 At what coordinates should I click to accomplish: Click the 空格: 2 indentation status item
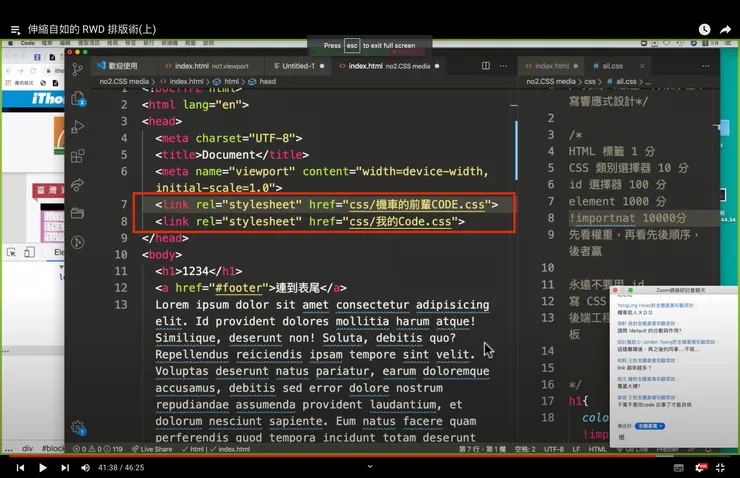point(525,449)
